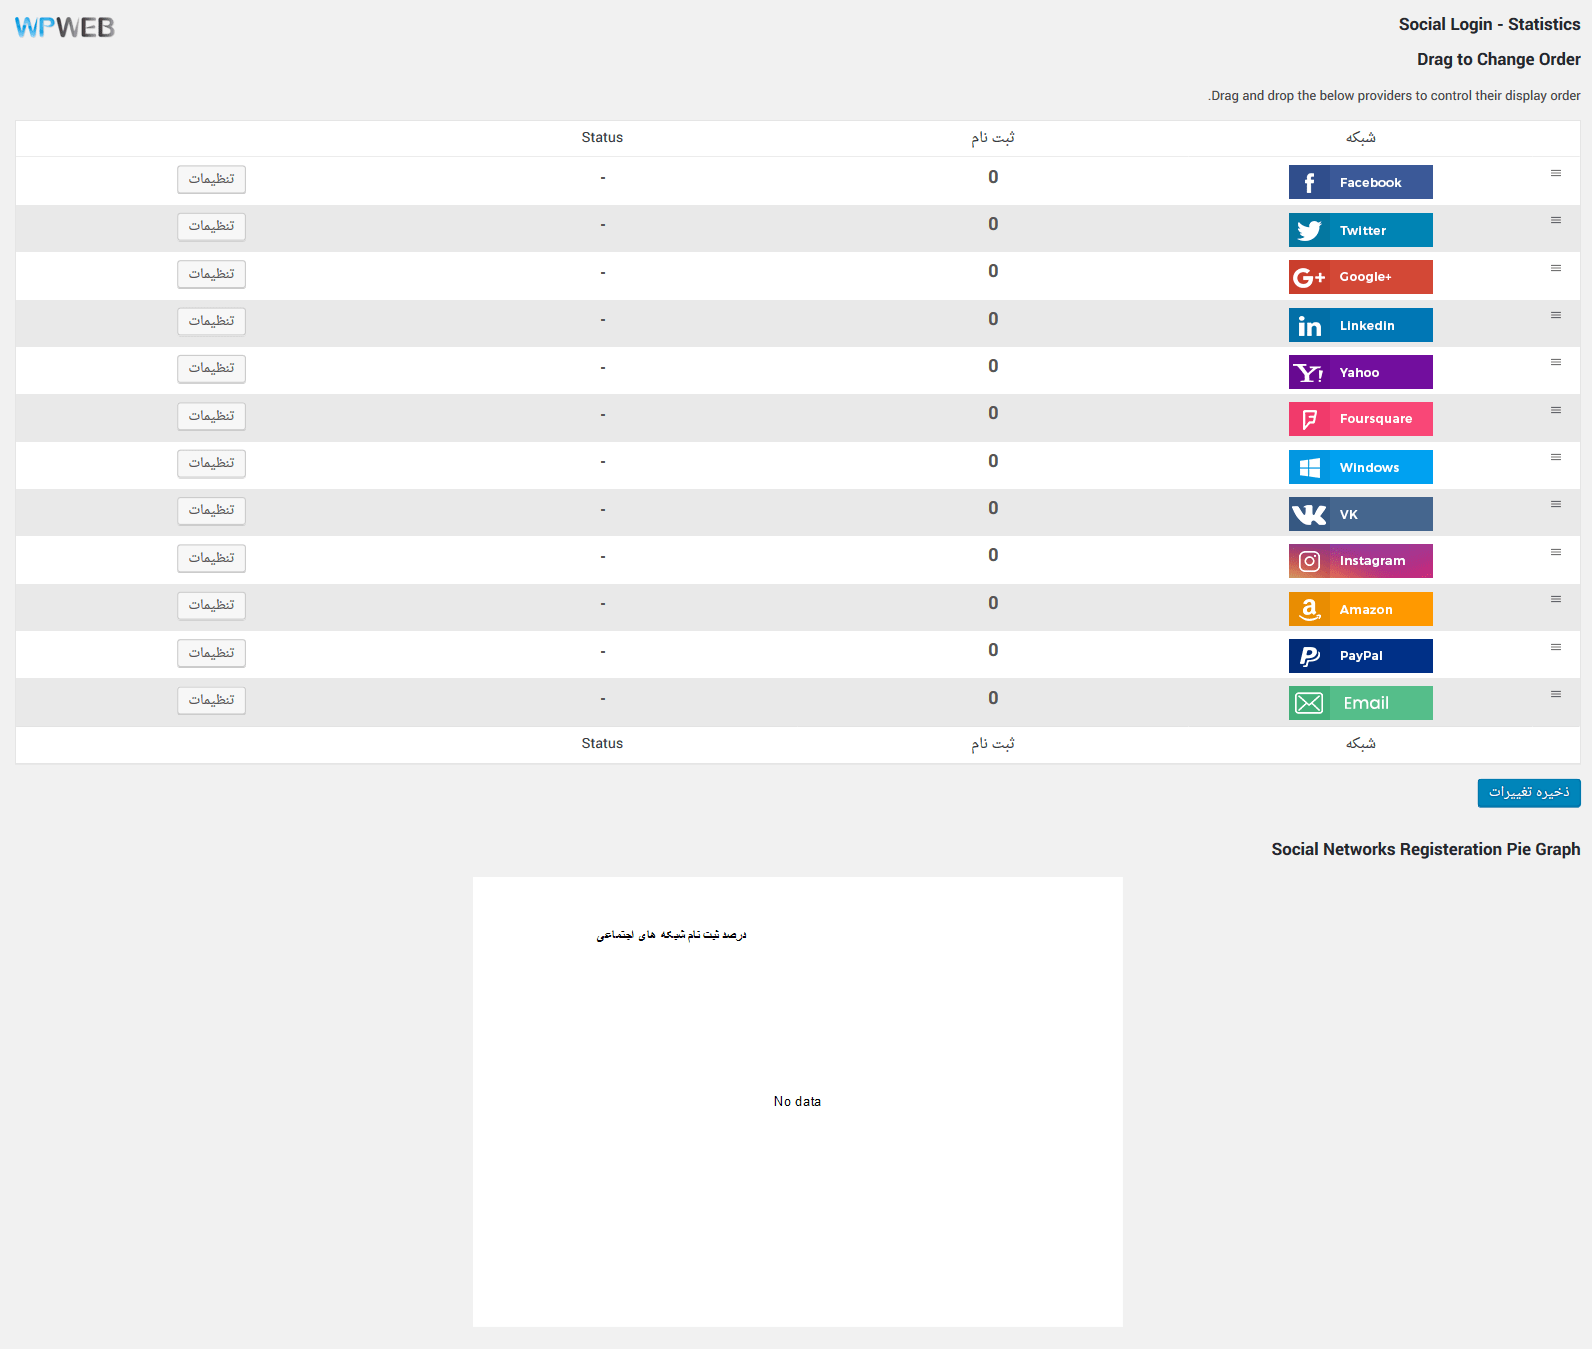The image size is (1592, 1349).
Task: Click the VK provider button
Action: coord(1360,514)
